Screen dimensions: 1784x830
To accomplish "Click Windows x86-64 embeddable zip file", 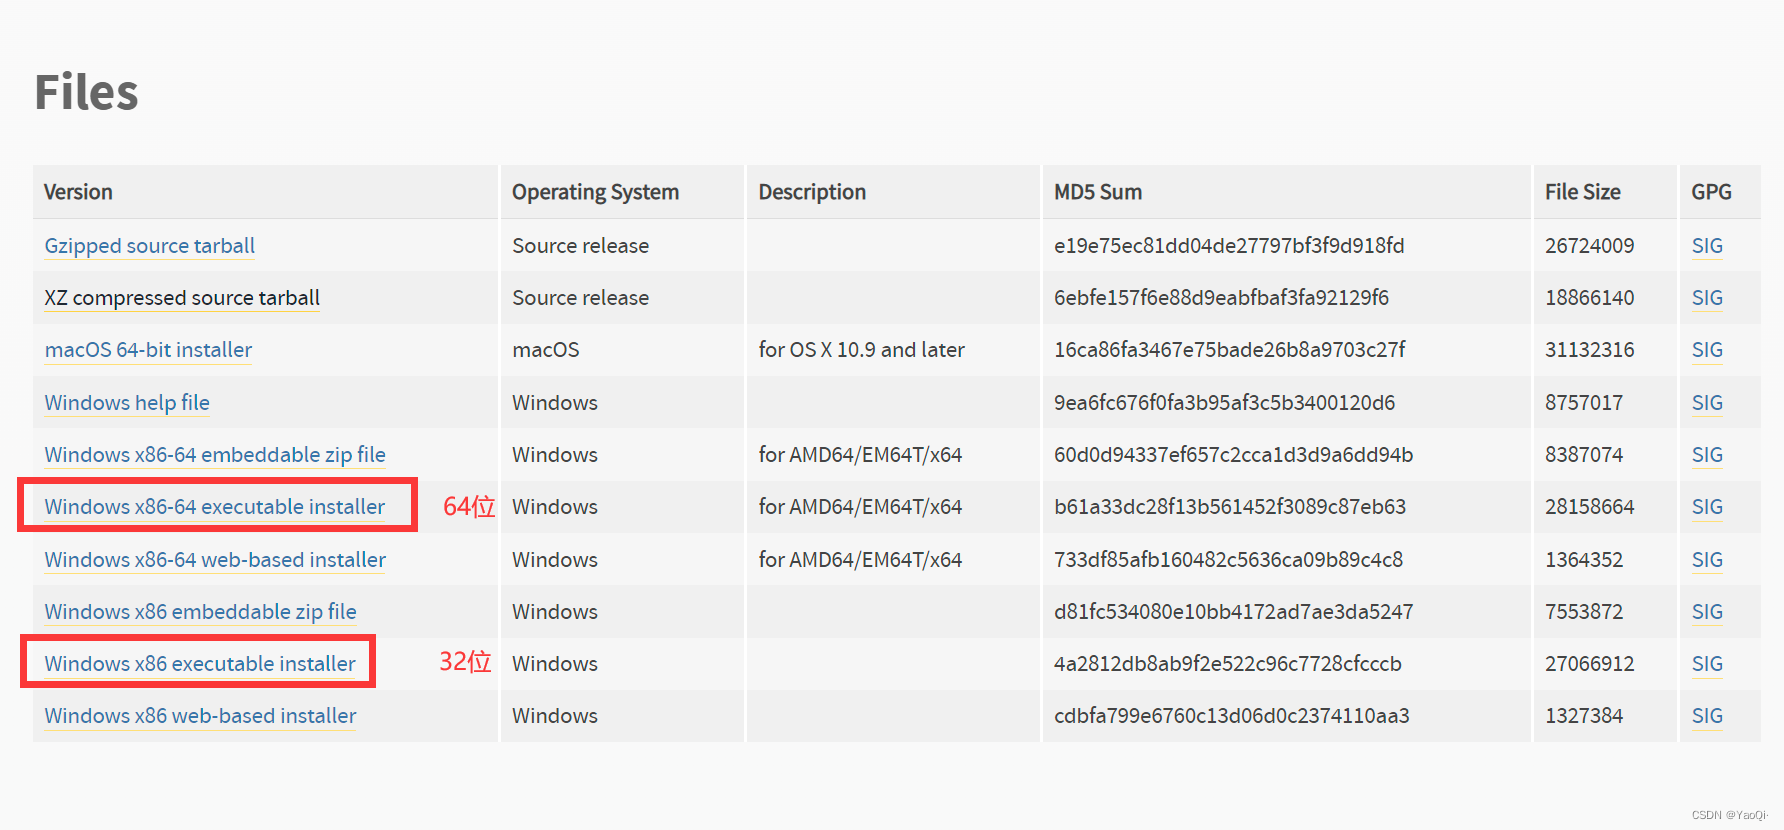I will [215, 455].
